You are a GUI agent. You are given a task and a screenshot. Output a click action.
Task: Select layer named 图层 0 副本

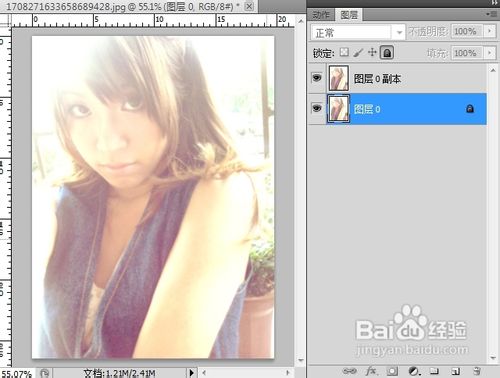tap(377, 79)
